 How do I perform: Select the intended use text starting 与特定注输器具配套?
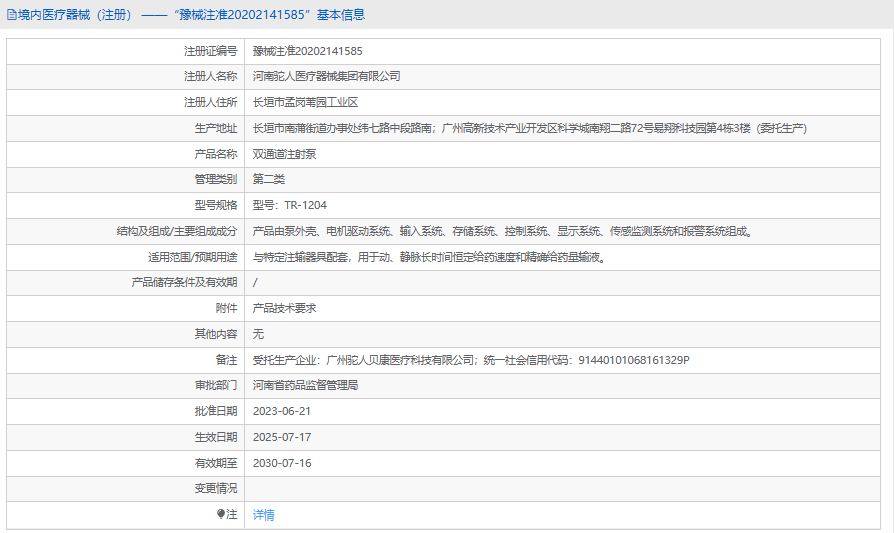pyautogui.click(x=430, y=257)
